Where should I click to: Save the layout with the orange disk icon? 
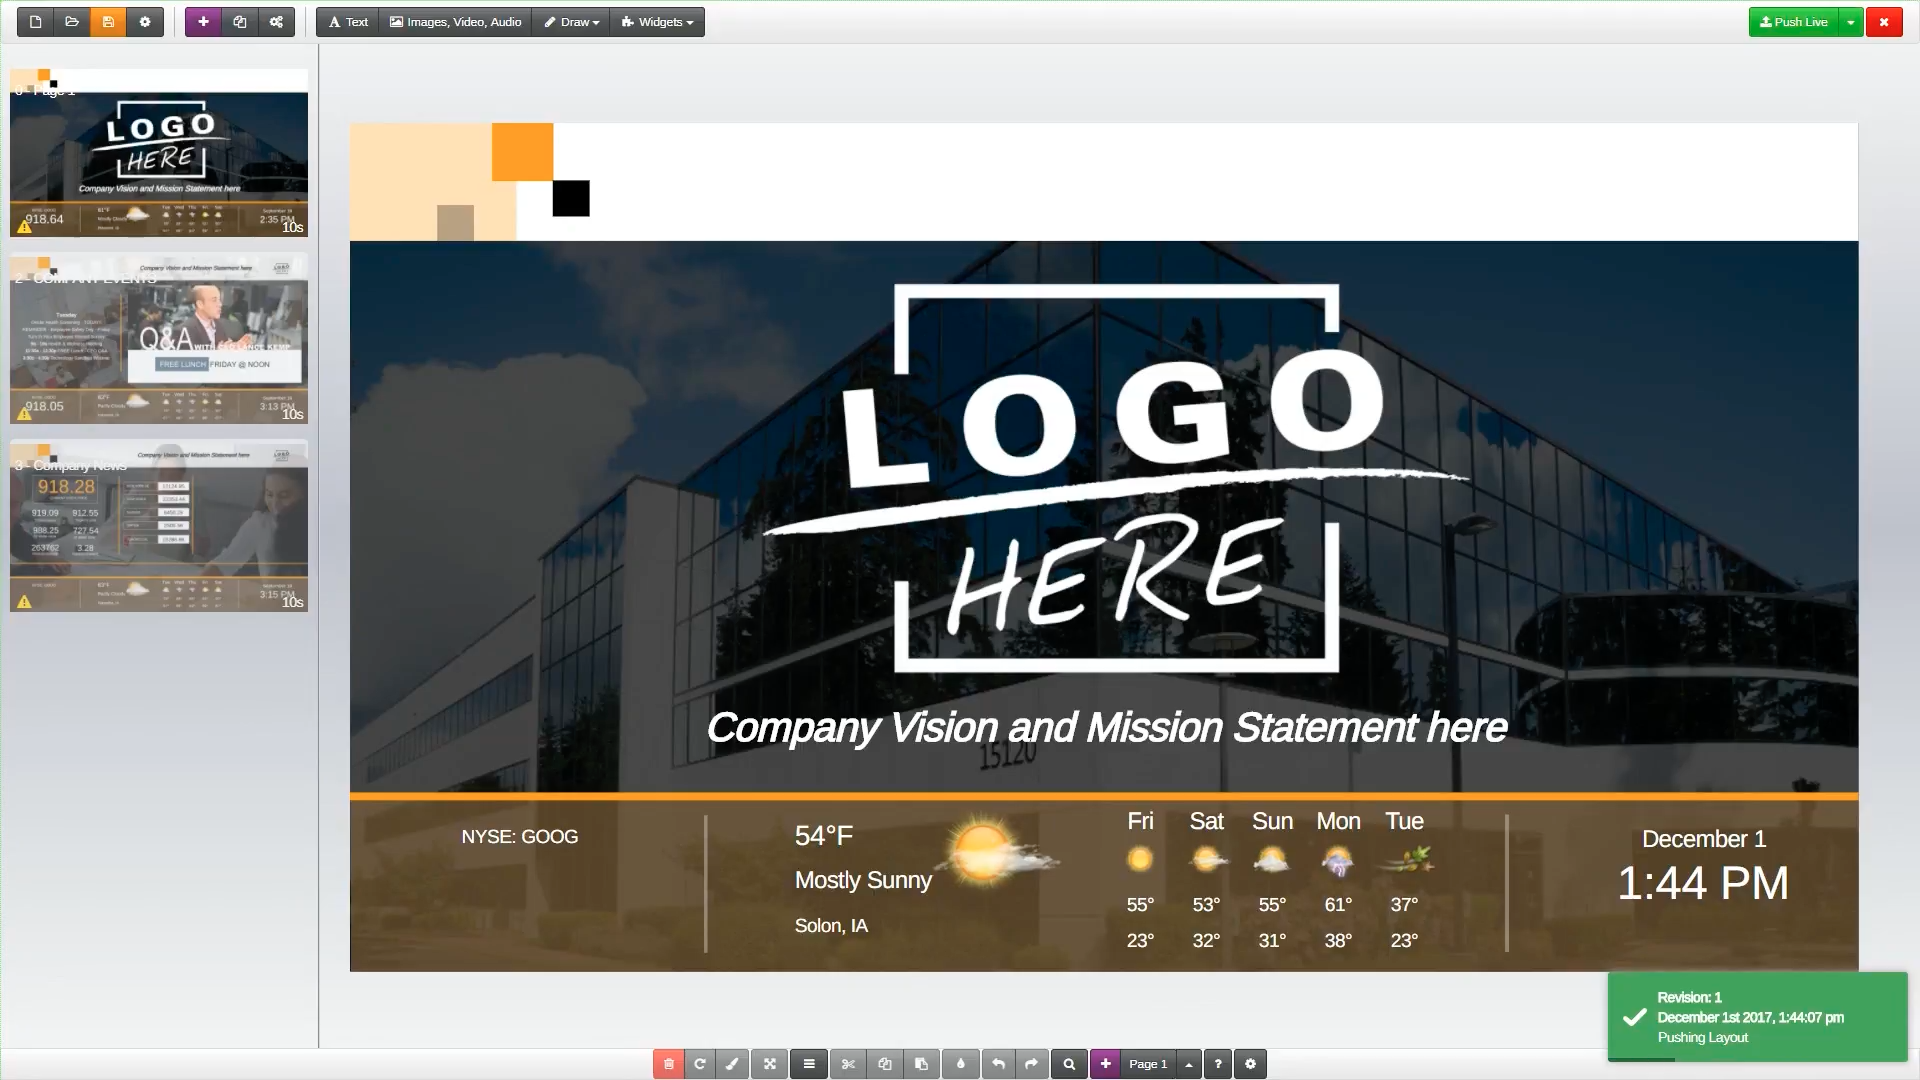click(x=108, y=22)
